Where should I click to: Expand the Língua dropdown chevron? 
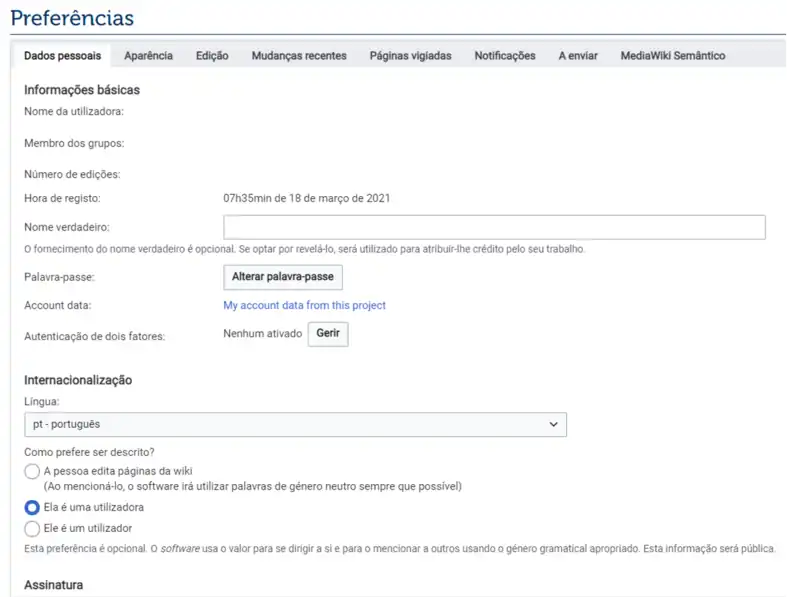point(554,425)
